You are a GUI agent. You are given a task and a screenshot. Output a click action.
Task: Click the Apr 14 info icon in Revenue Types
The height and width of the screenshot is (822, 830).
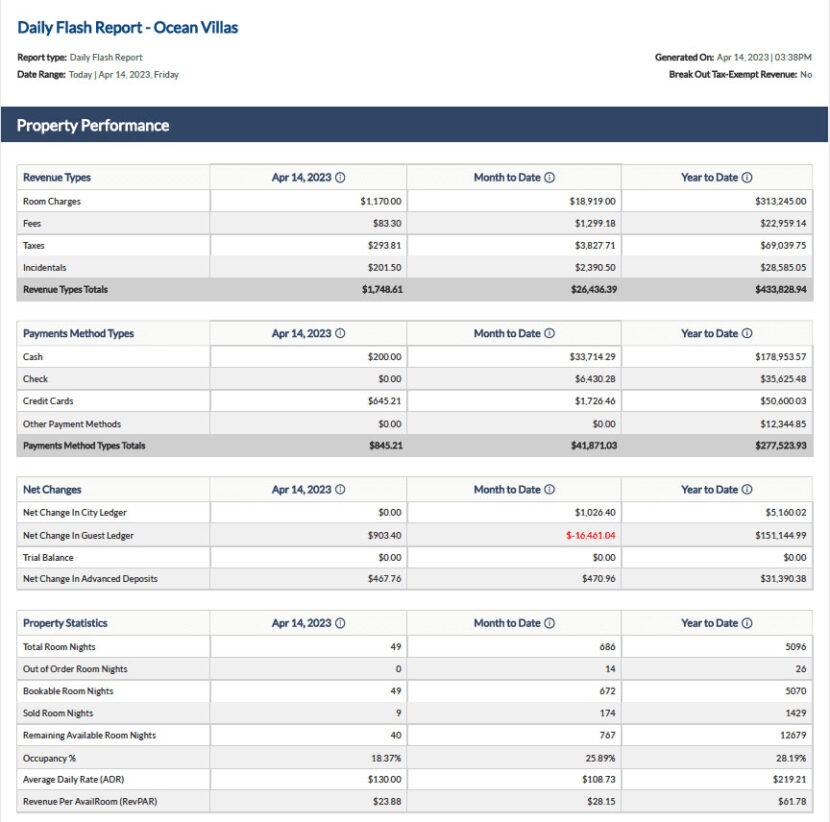341,177
